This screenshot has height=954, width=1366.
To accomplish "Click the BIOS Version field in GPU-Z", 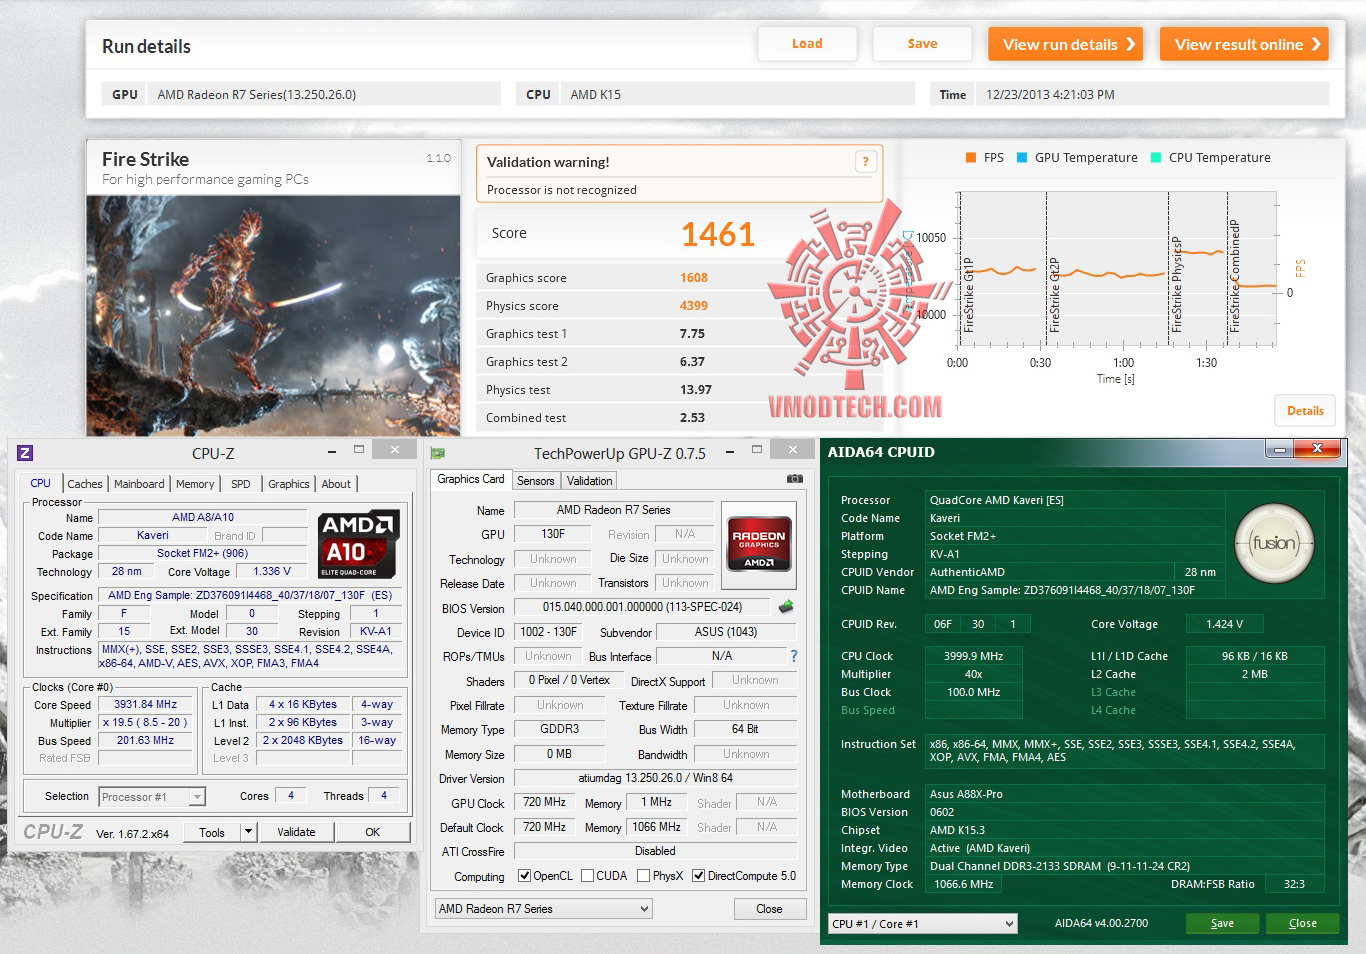I will (642, 607).
